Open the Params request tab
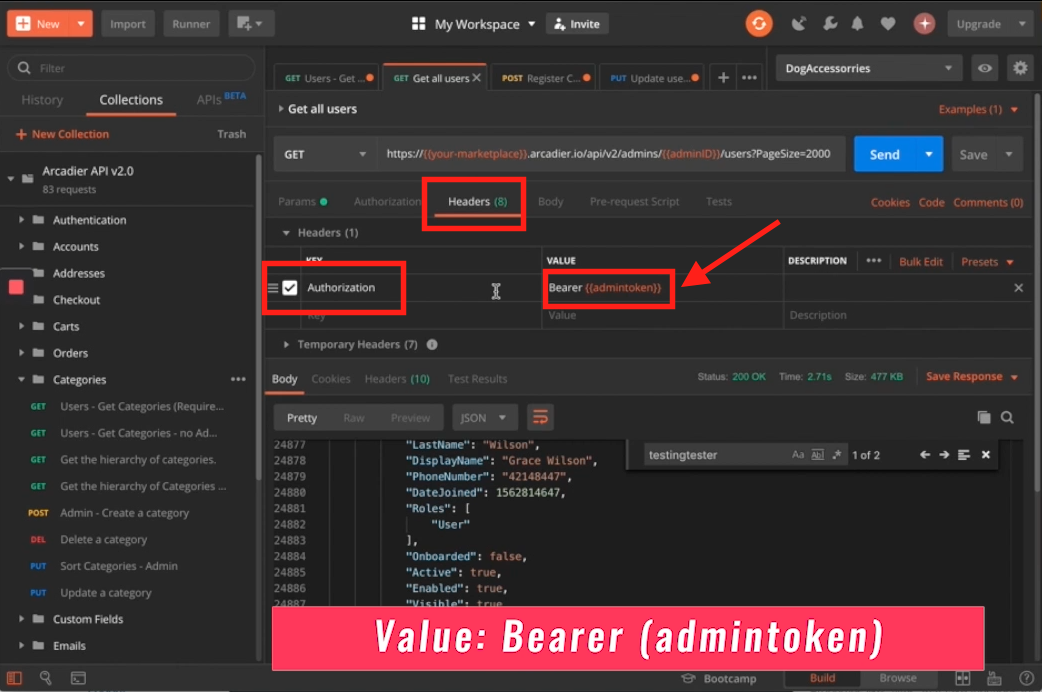 tap(302, 201)
